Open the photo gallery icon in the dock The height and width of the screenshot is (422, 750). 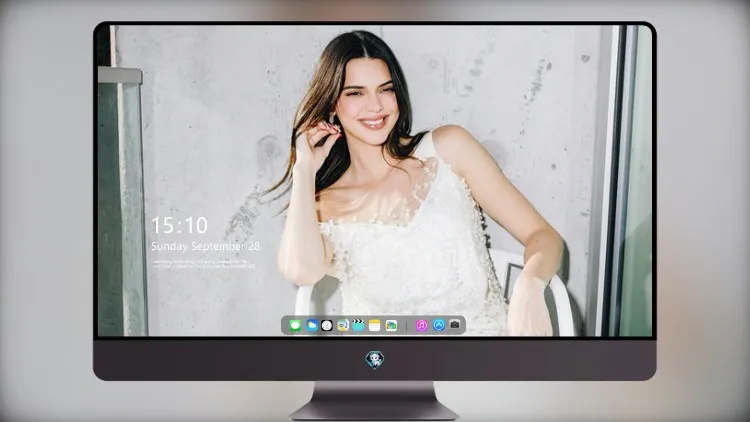(391, 325)
